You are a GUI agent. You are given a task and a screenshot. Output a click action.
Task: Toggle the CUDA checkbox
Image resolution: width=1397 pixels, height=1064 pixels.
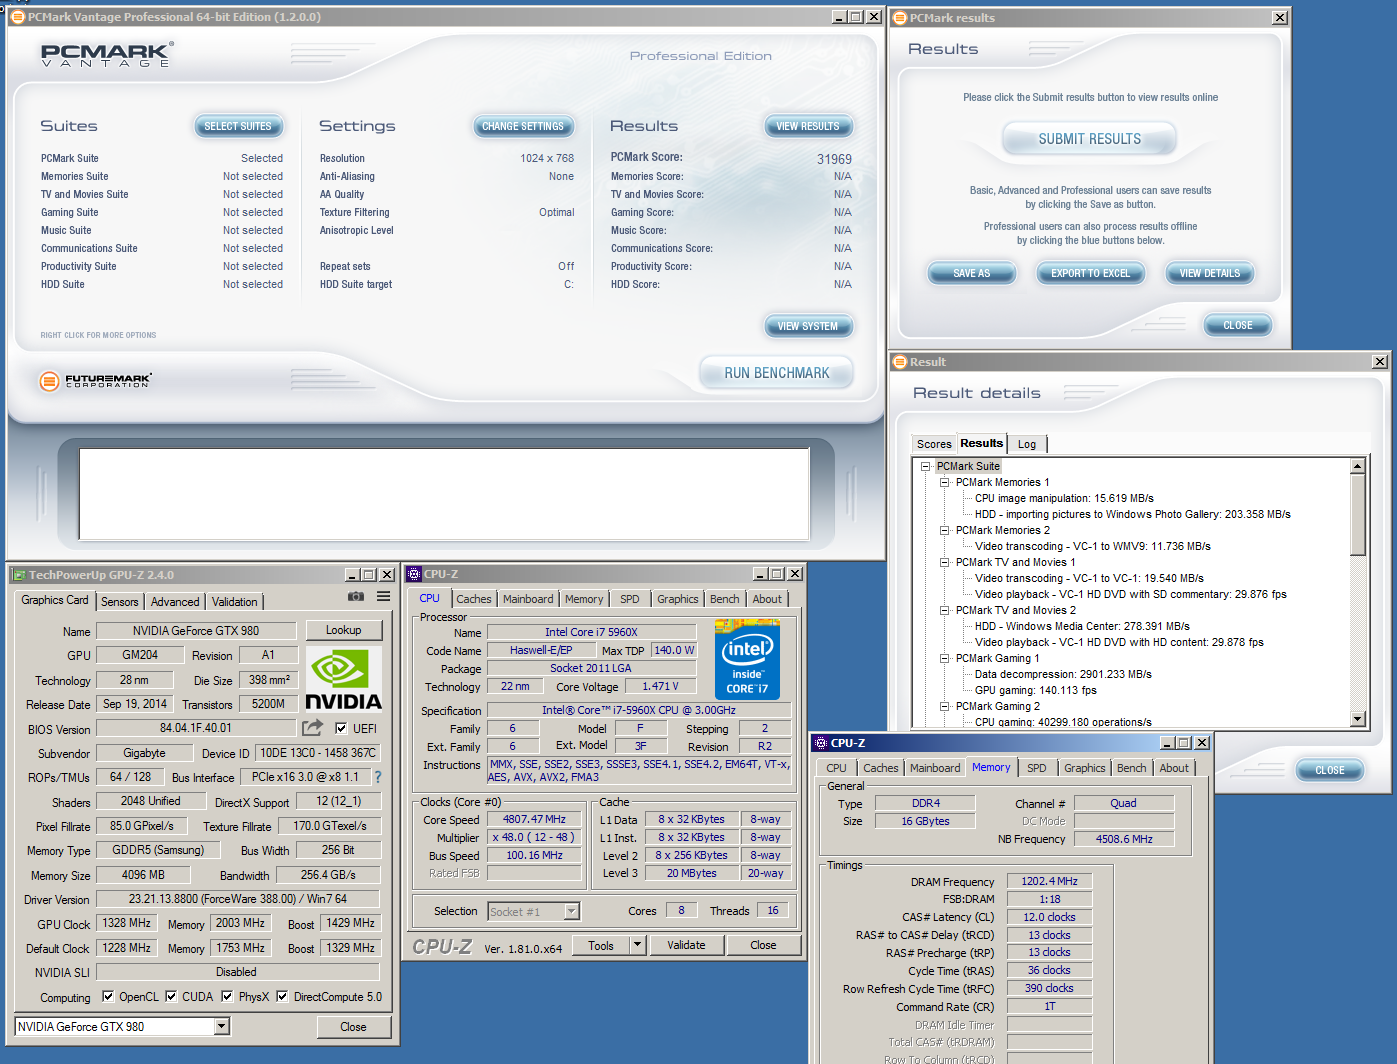(171, 997)
